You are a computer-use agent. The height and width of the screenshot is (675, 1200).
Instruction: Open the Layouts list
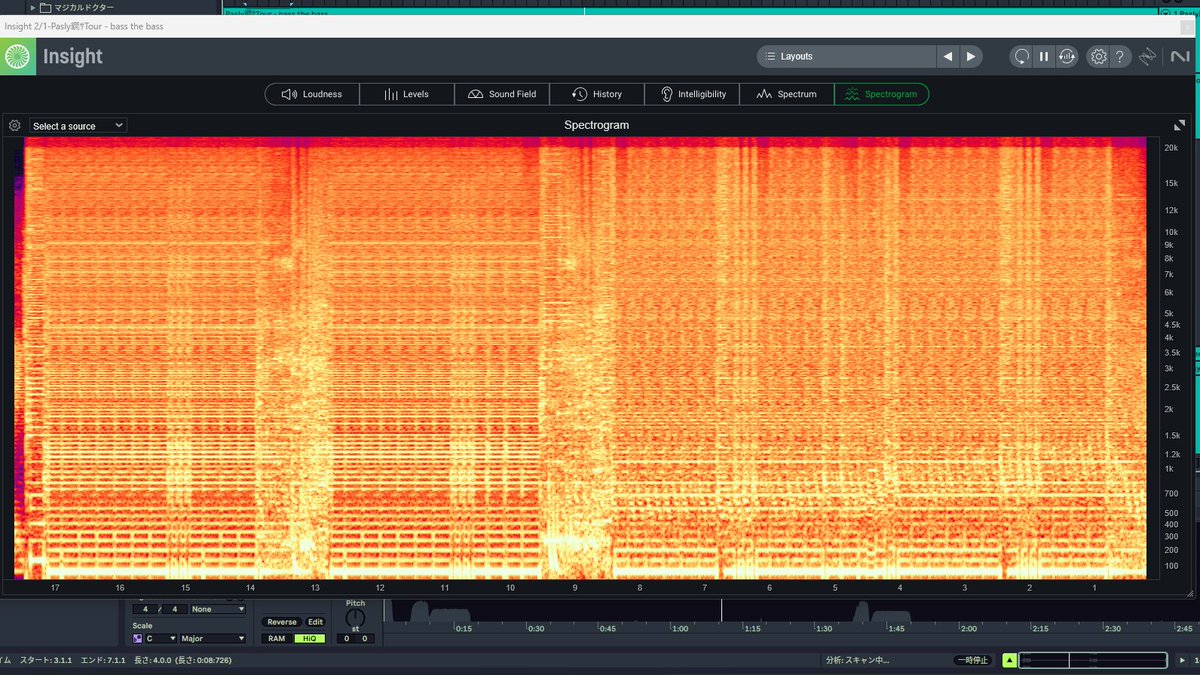[846, 57]
